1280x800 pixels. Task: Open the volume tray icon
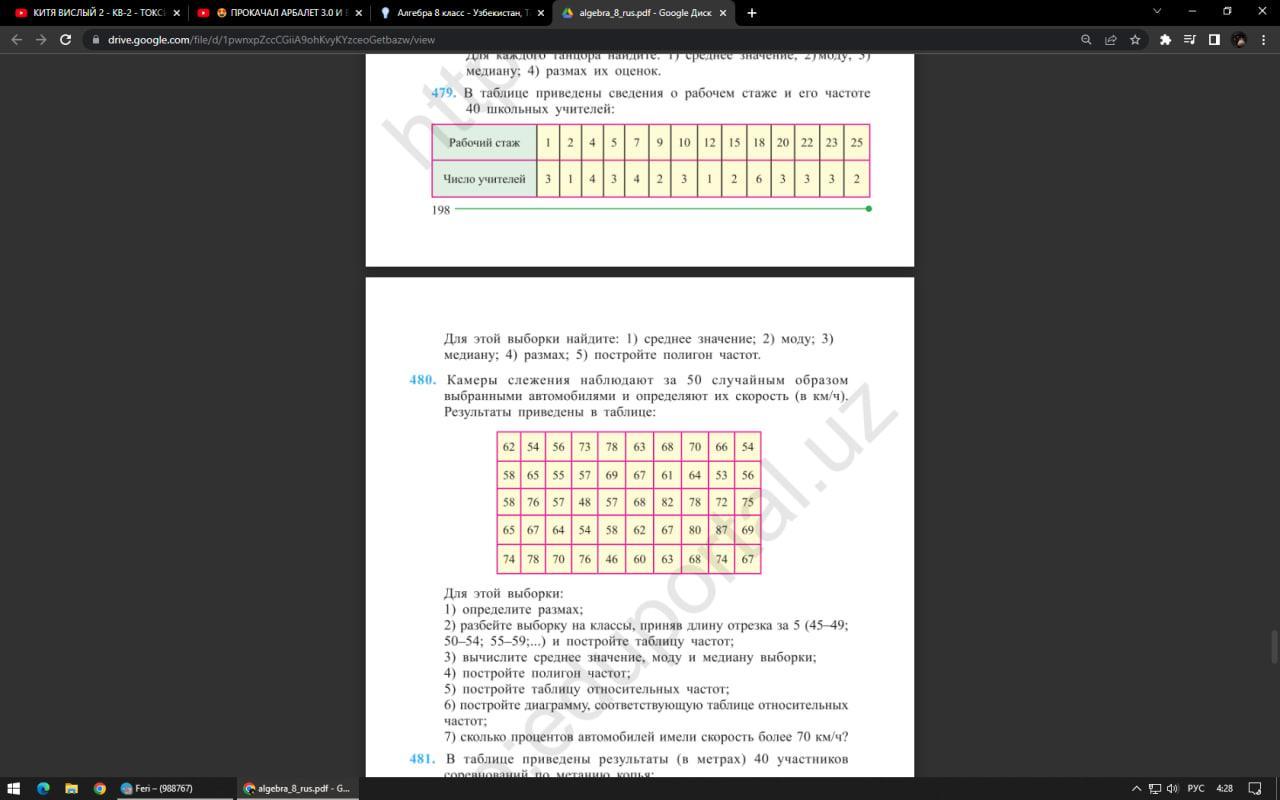pos(1172,788)
